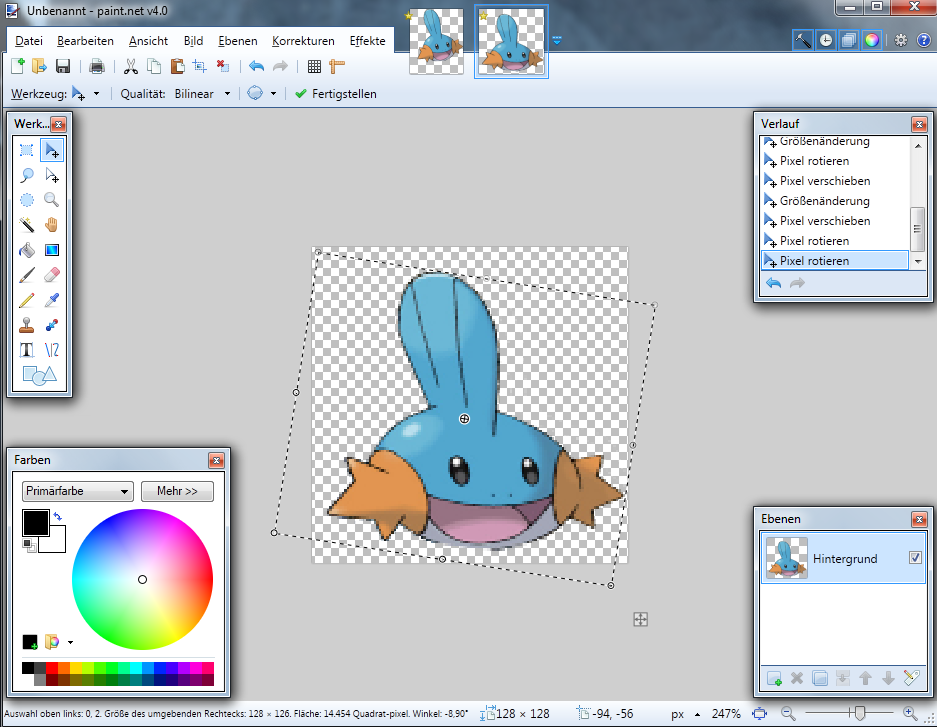
Task: Select the Text tool
Action: point(26,349)
